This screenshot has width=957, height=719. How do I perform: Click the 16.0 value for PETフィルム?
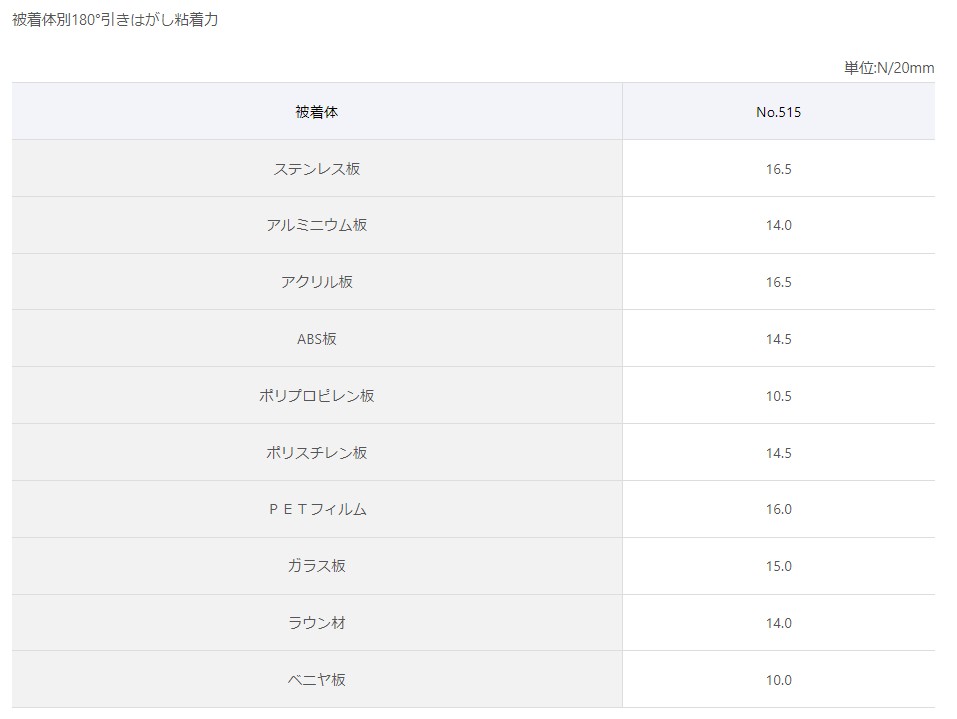[779, 509]
